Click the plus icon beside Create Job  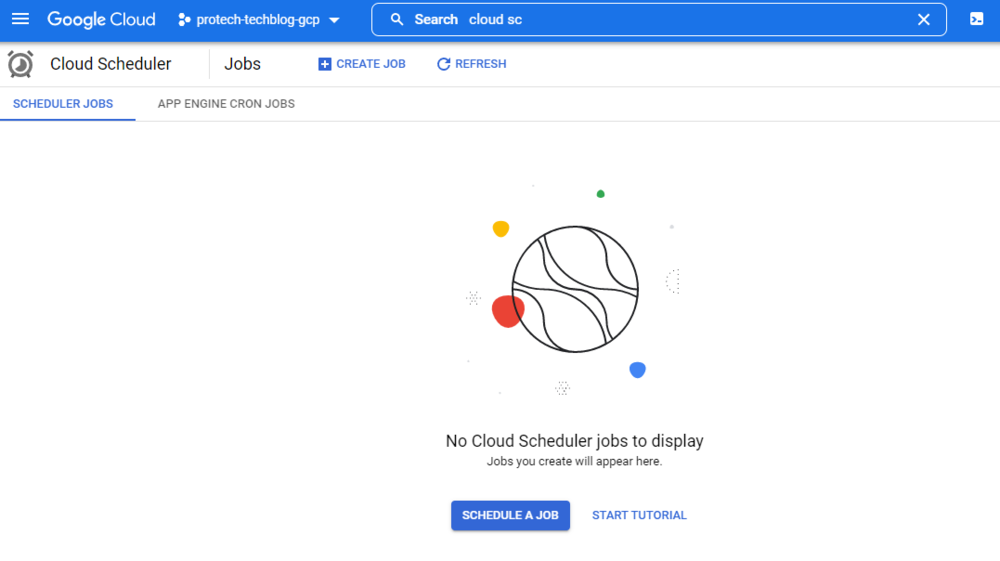click(324, 64)
